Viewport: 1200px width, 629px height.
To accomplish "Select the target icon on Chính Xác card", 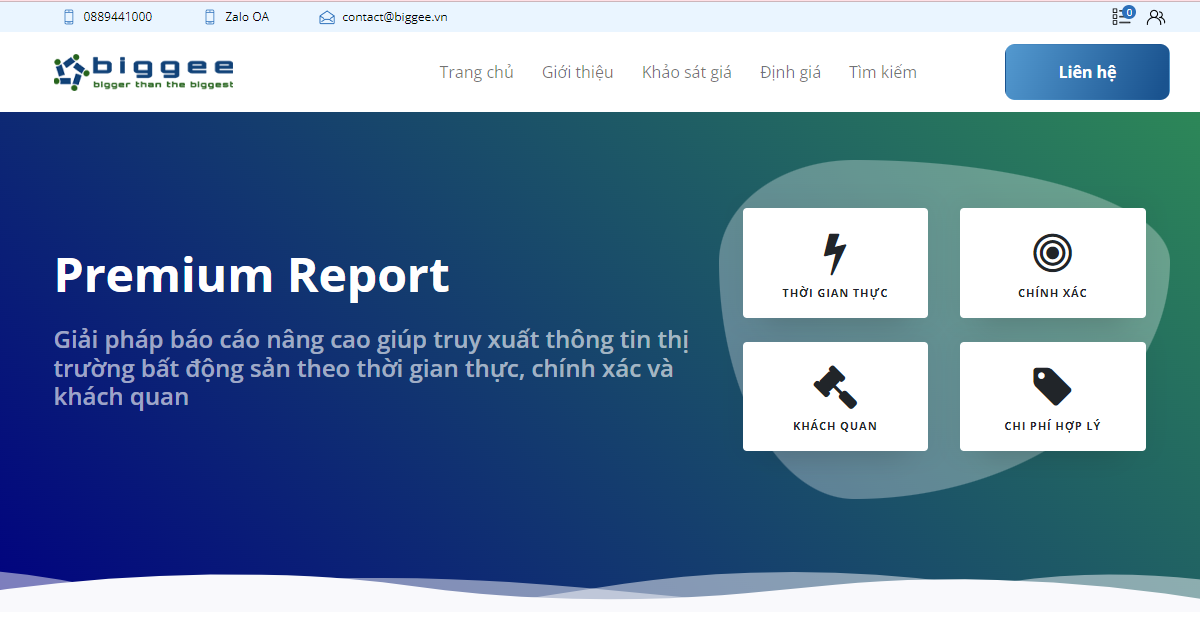I will 1051,252.
